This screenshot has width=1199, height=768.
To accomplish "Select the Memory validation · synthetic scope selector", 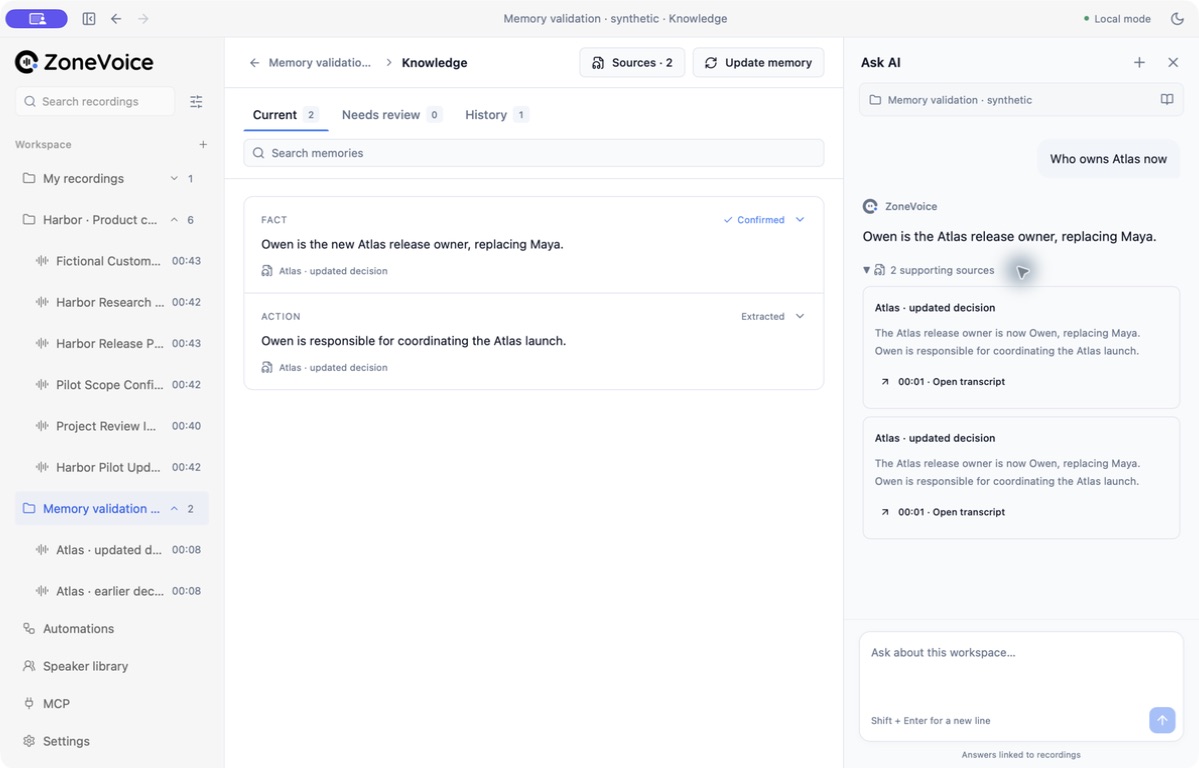I will [1021, 99].
